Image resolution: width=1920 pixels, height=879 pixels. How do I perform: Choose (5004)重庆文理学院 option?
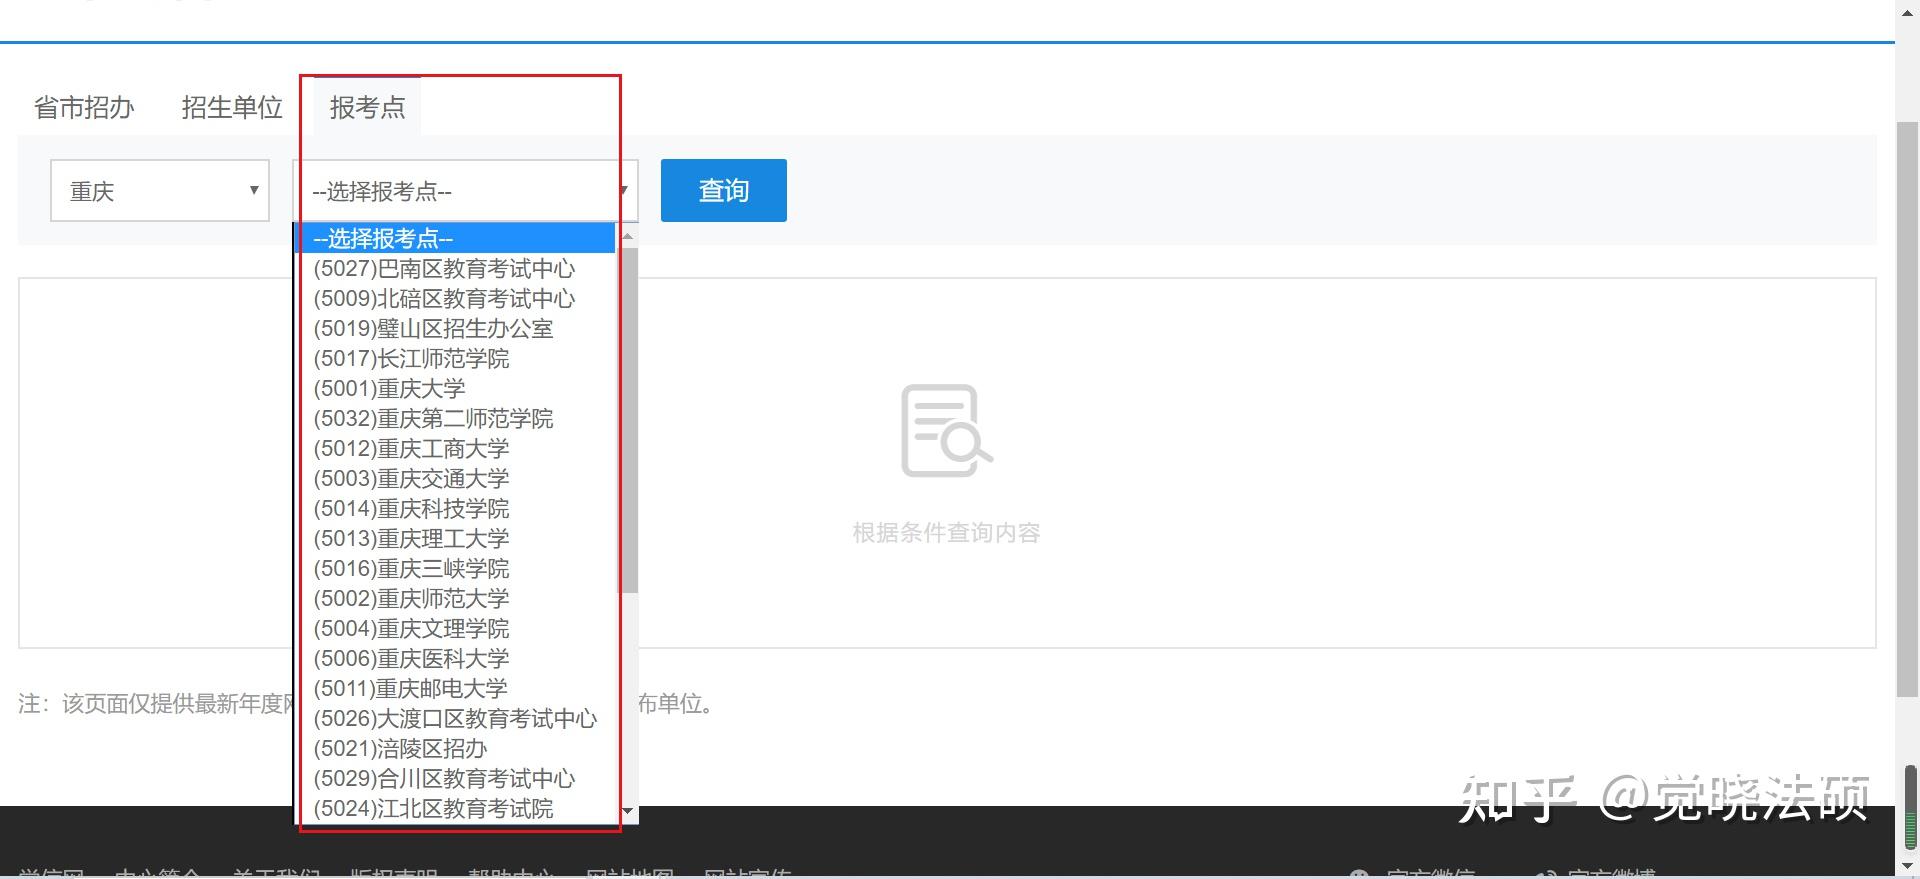click(x=455, y=628)
